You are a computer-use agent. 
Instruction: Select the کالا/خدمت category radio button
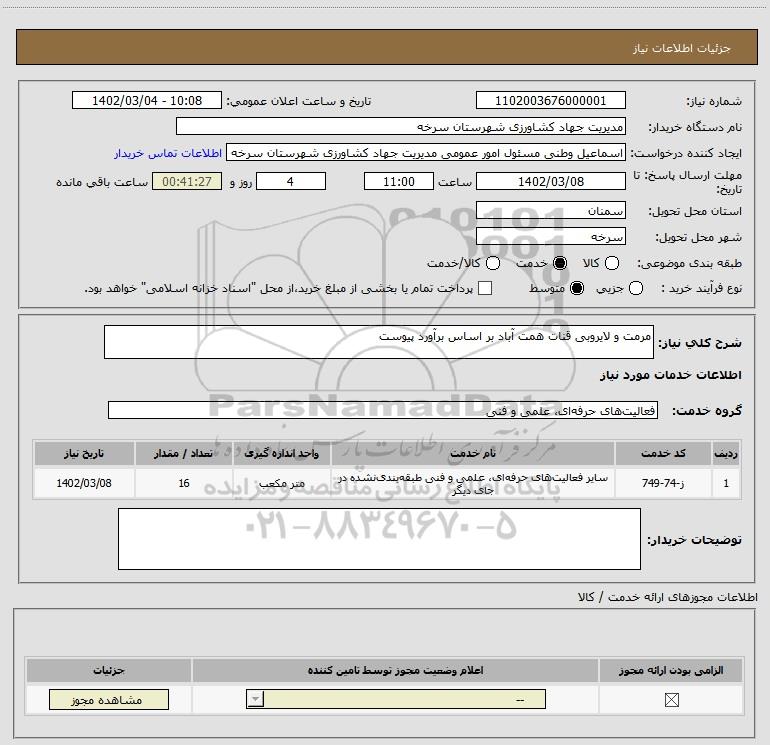(x=493, y=263)
